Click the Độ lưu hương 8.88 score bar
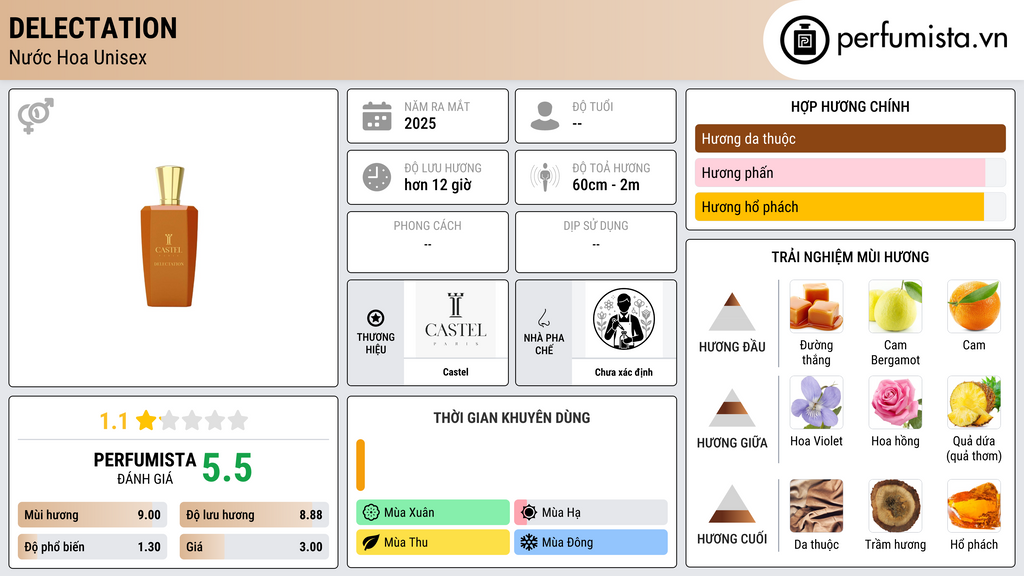 pos(254,515)
